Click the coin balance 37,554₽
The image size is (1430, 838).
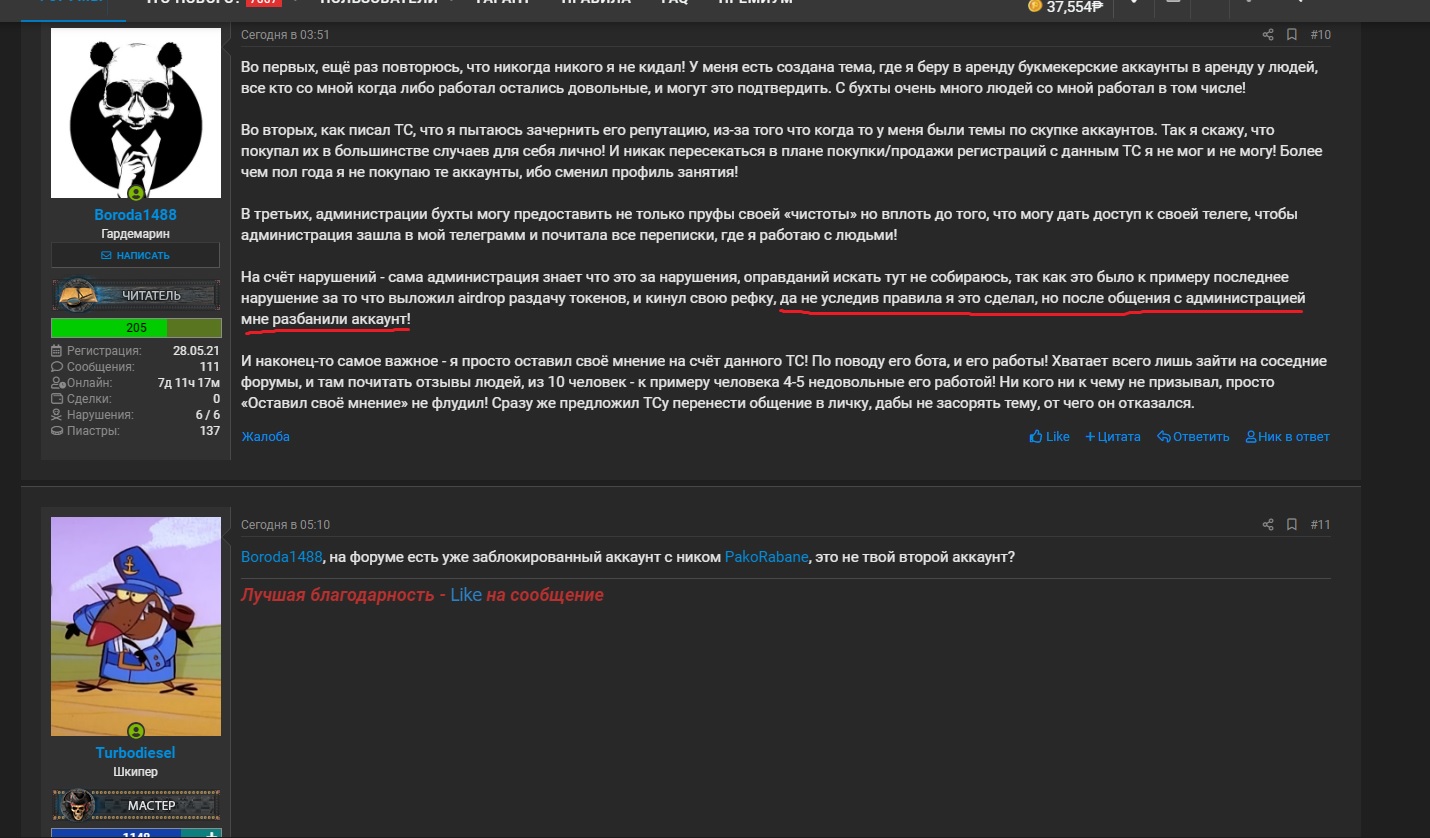pos(1066,7)
